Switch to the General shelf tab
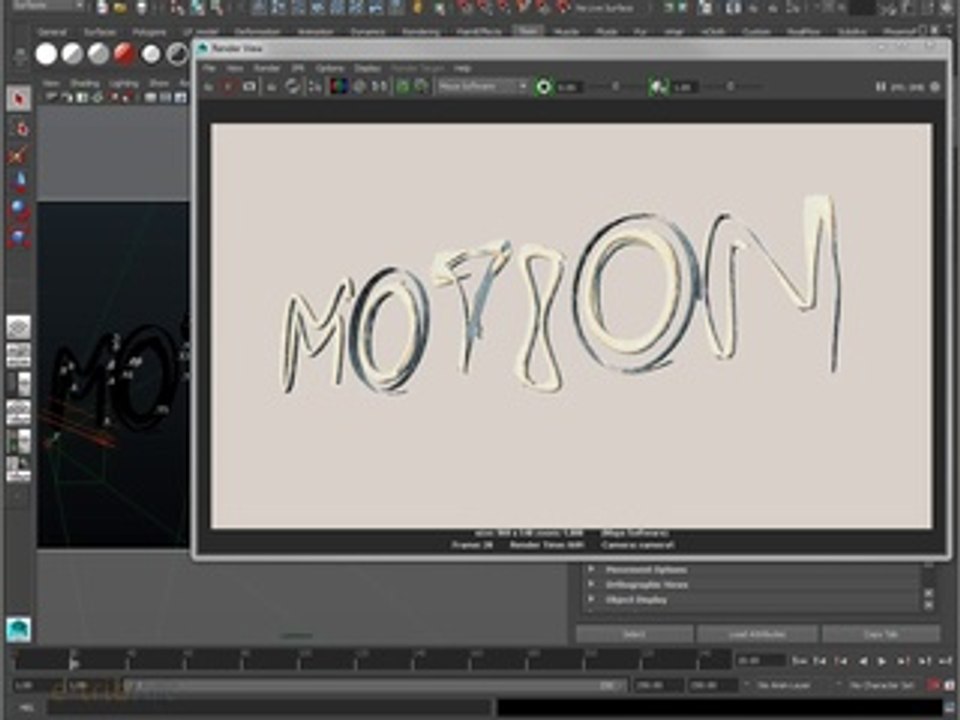This screenshot has height=720, width=960. coord(52,32)
